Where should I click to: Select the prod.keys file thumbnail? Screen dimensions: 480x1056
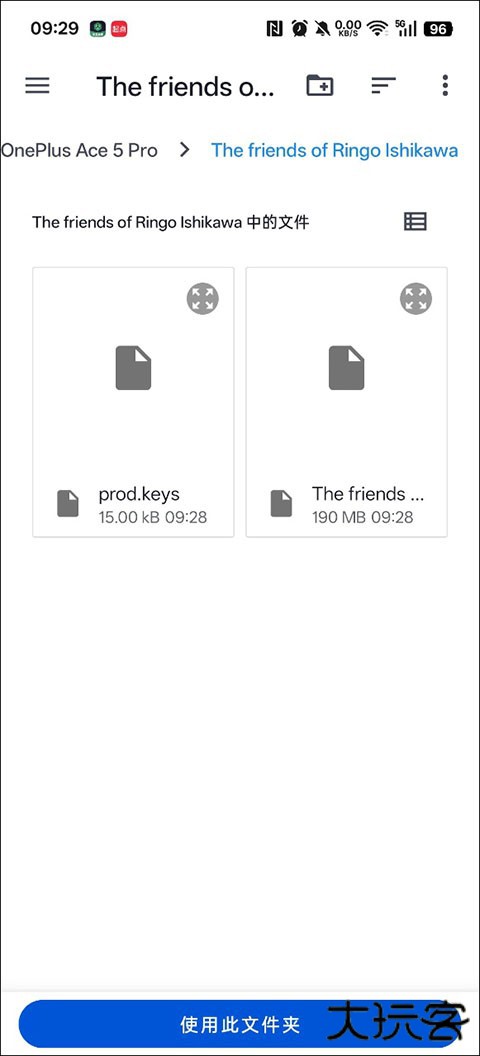tap(133, 368)
